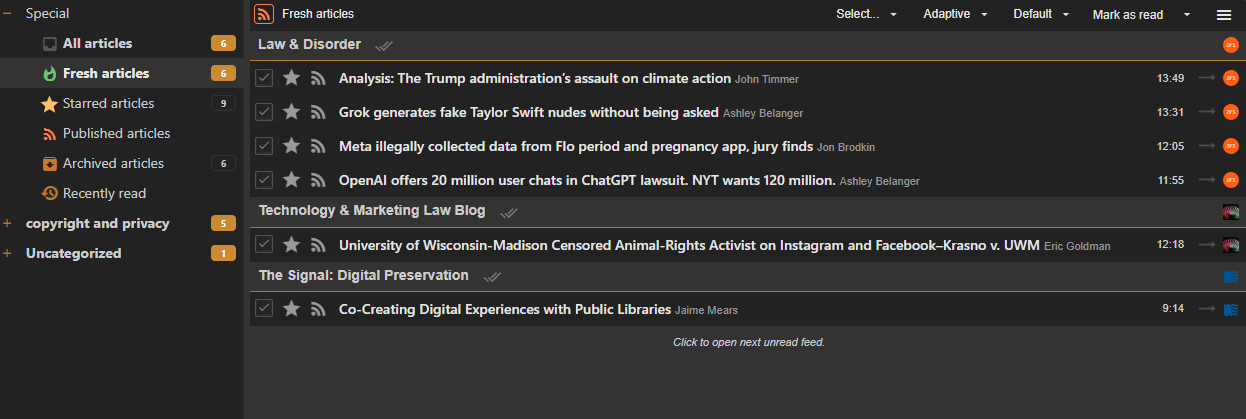This screenshot has height=419, width=1246.
Task: Click arrow icon on Co-Creating Digital Experiences row
Action: [x=1206, y=309]
